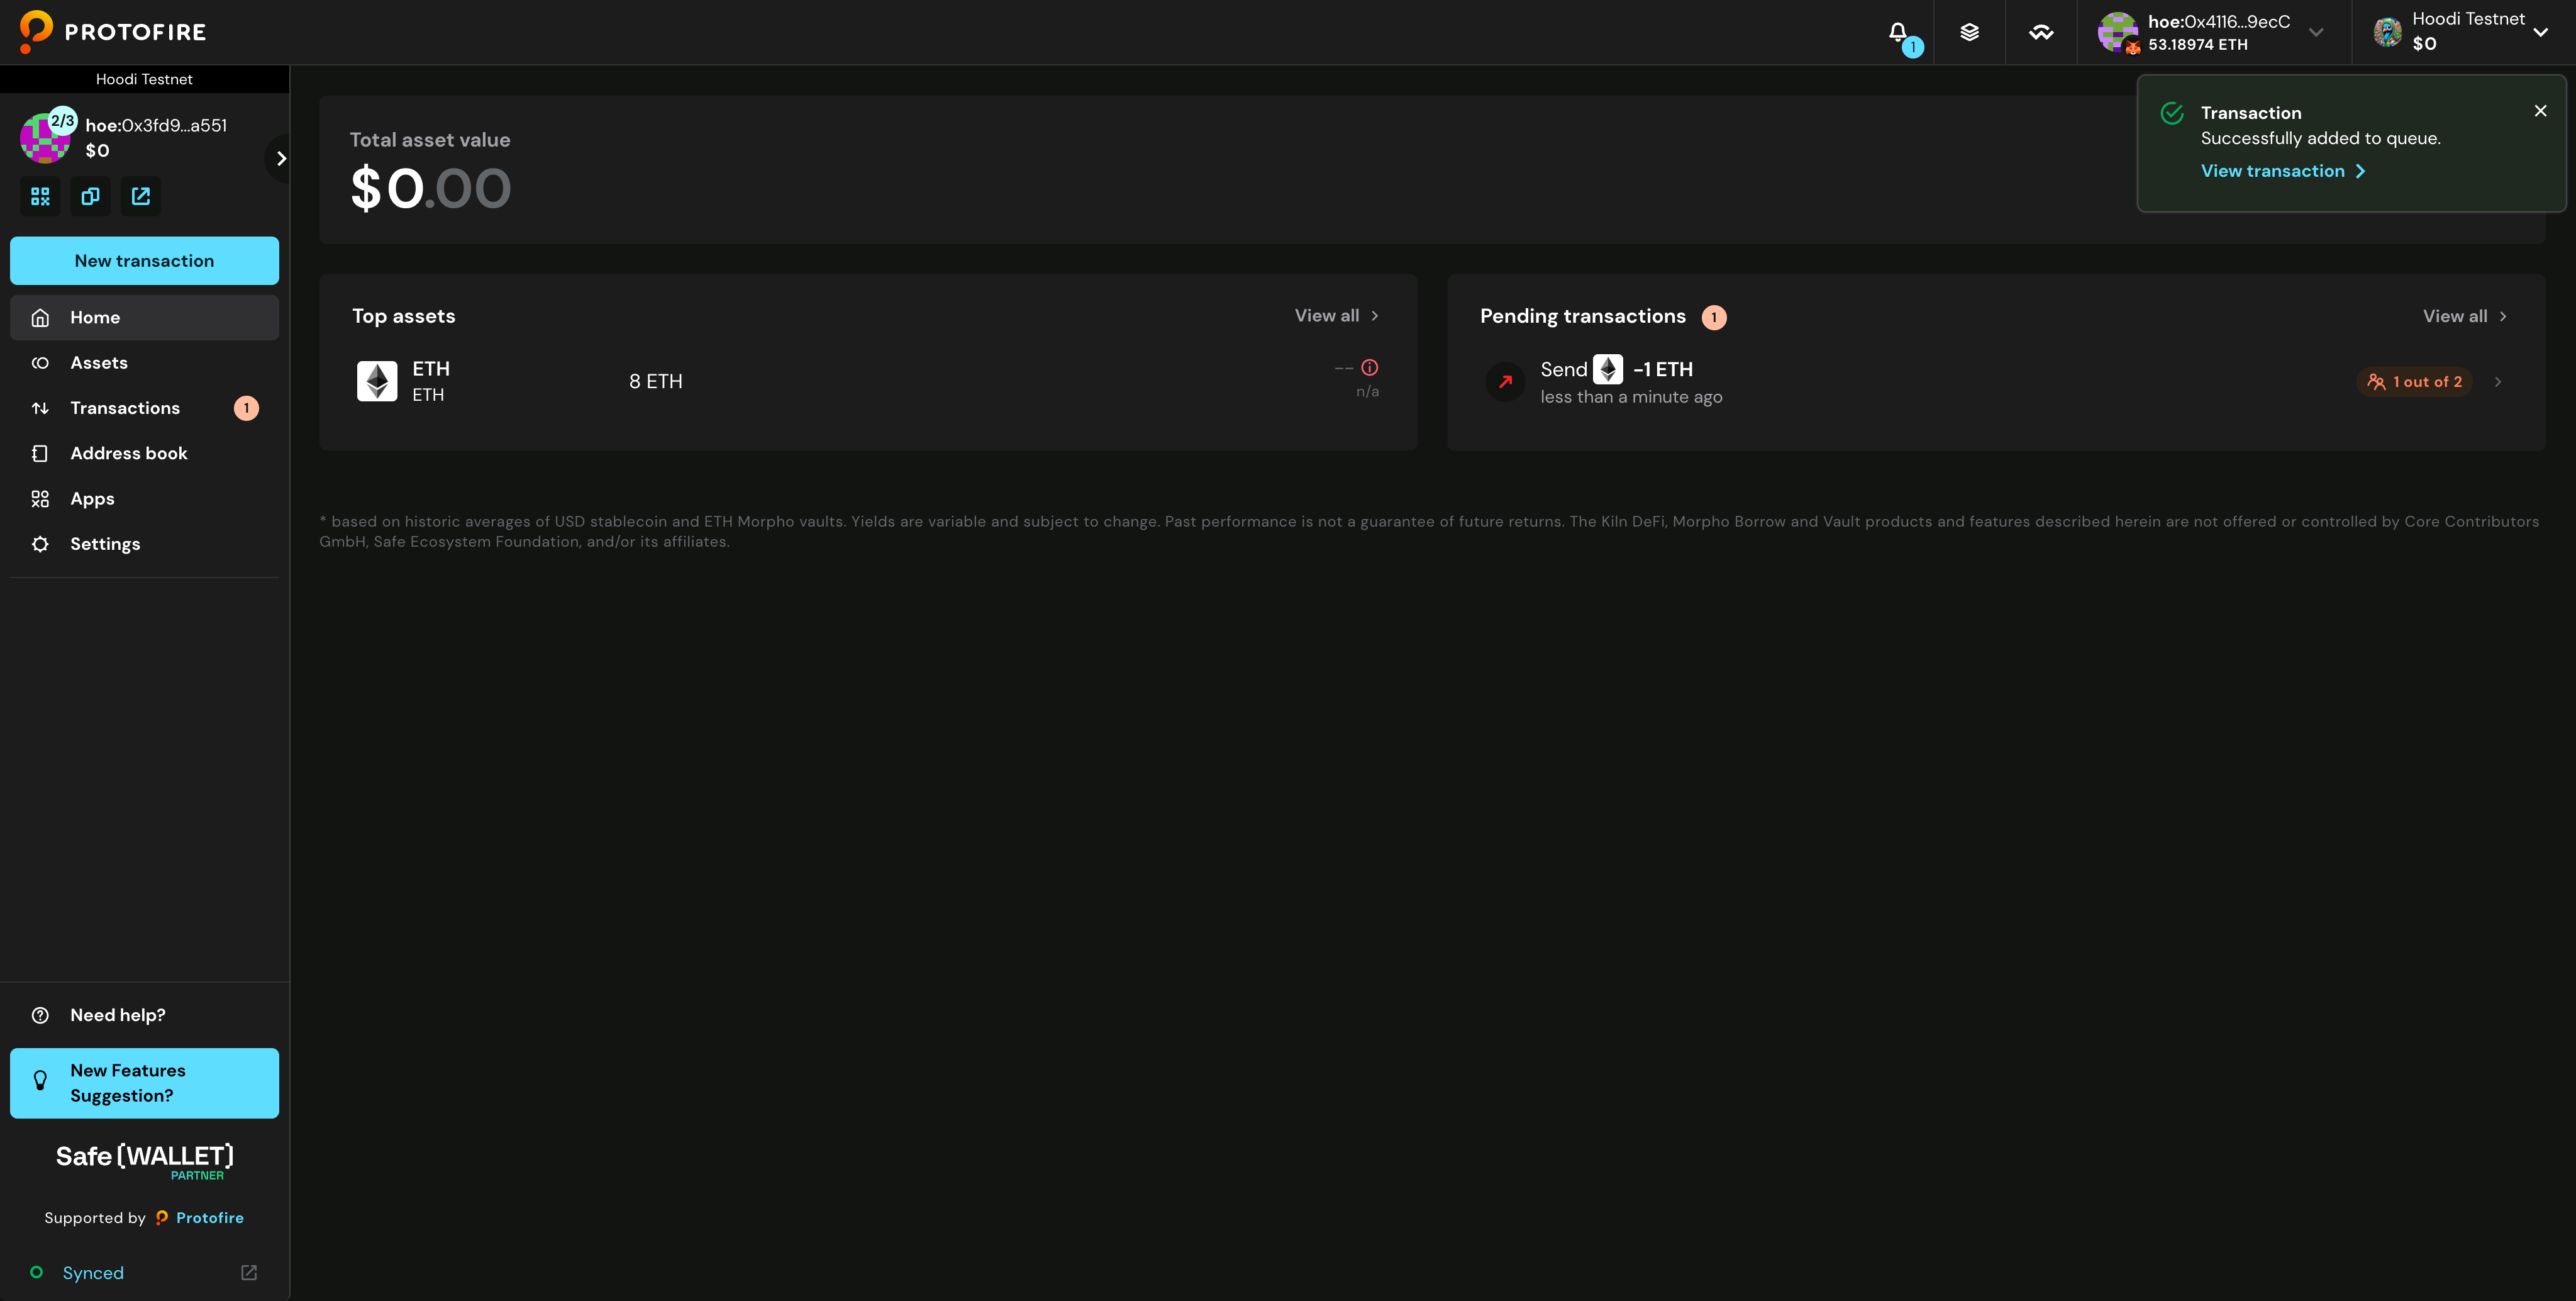The image size is (2576, 1301).
Task: Go to the Assets menu item
Action: pyautogui.click(x=99, y=363)
